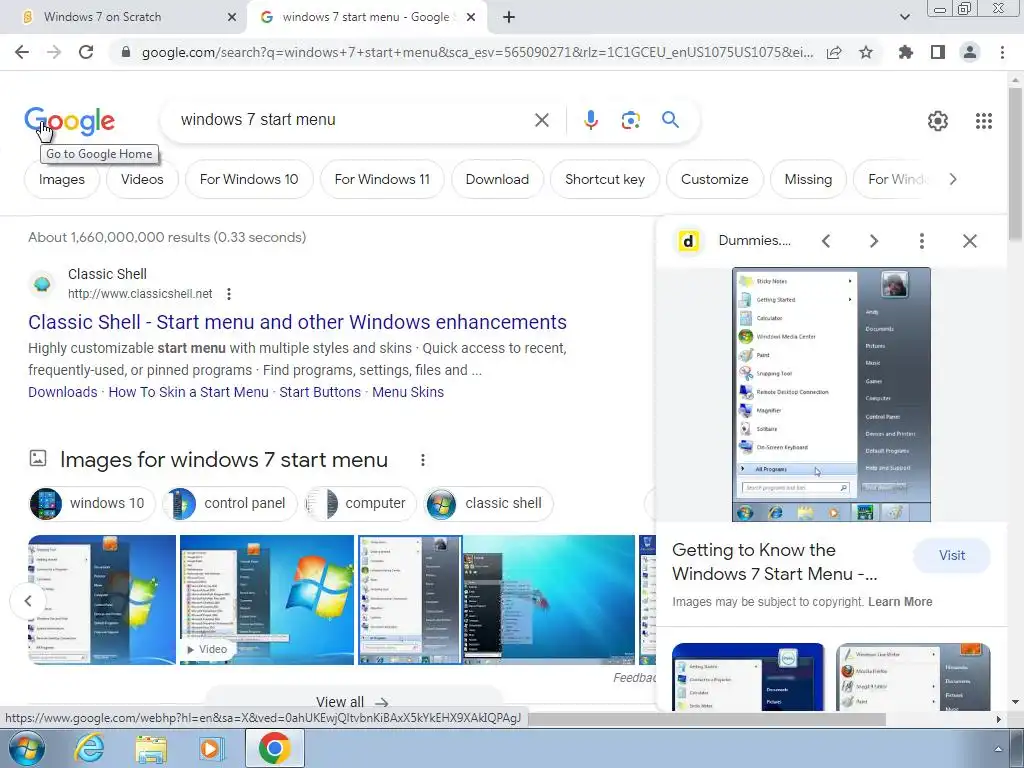The height and width of the screenshot is (768, 1024).
Task: Expand Chrome tab search dropdown arrow
Action: coord(904,17)
